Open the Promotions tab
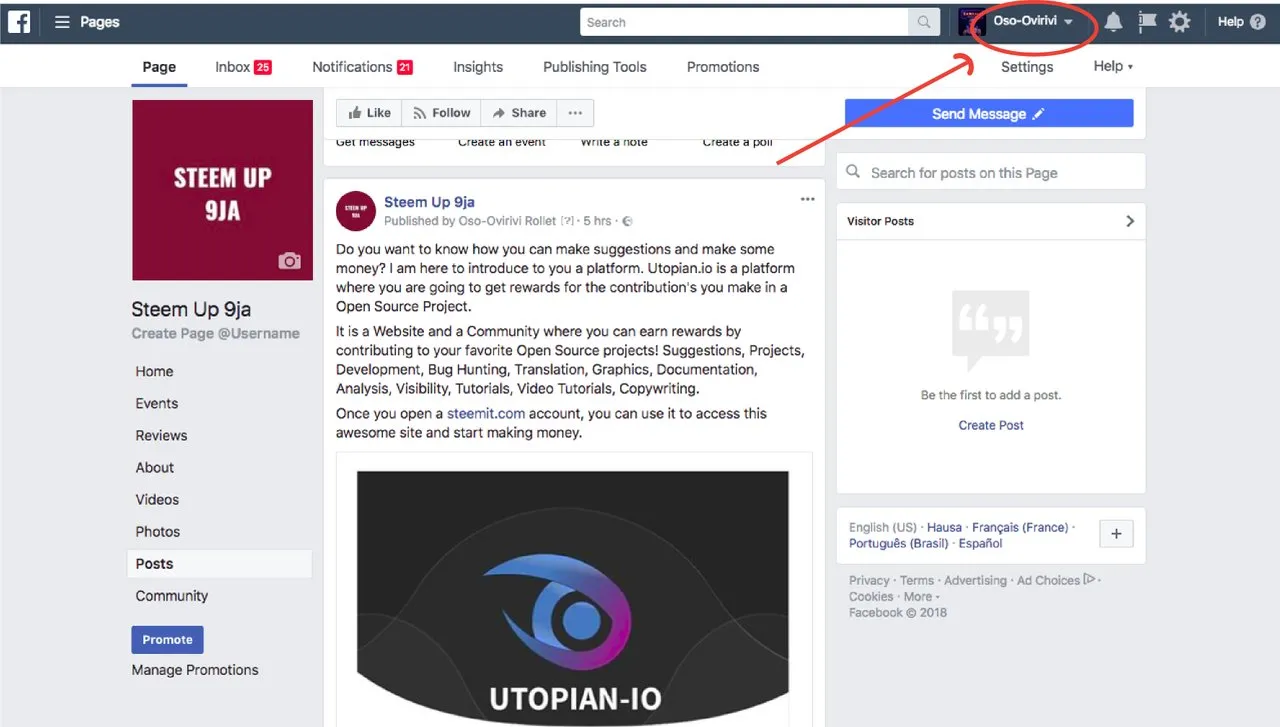Image resolution: width=1280 pixels, height=727 pixels. [x=723, y=67]
